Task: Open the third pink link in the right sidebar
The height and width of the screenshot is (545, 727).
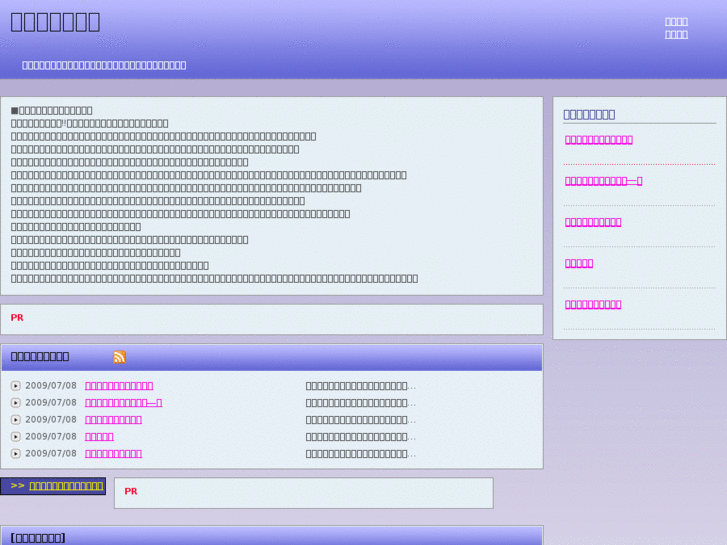Action: [593, 222]
